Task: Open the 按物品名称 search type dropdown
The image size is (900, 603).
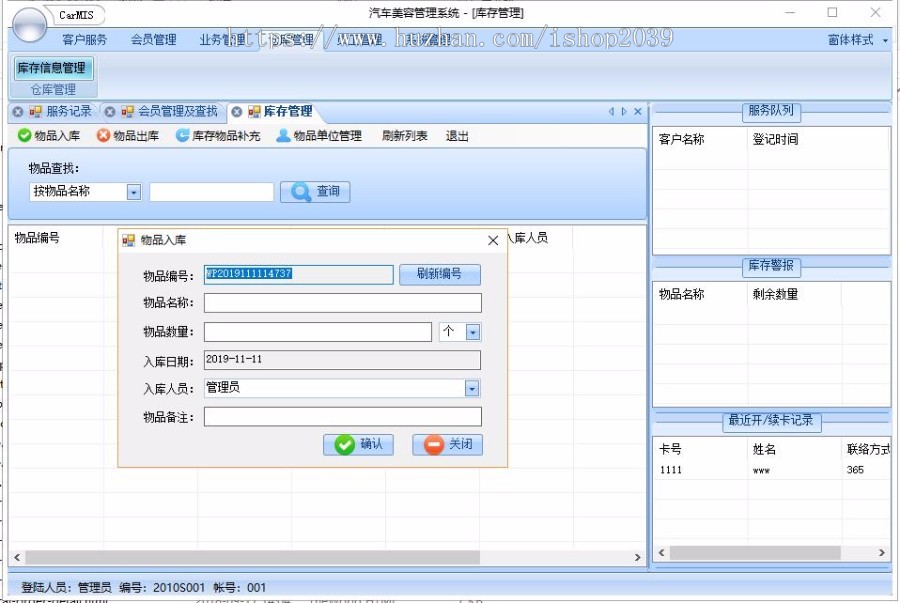Action: point(134,192)
